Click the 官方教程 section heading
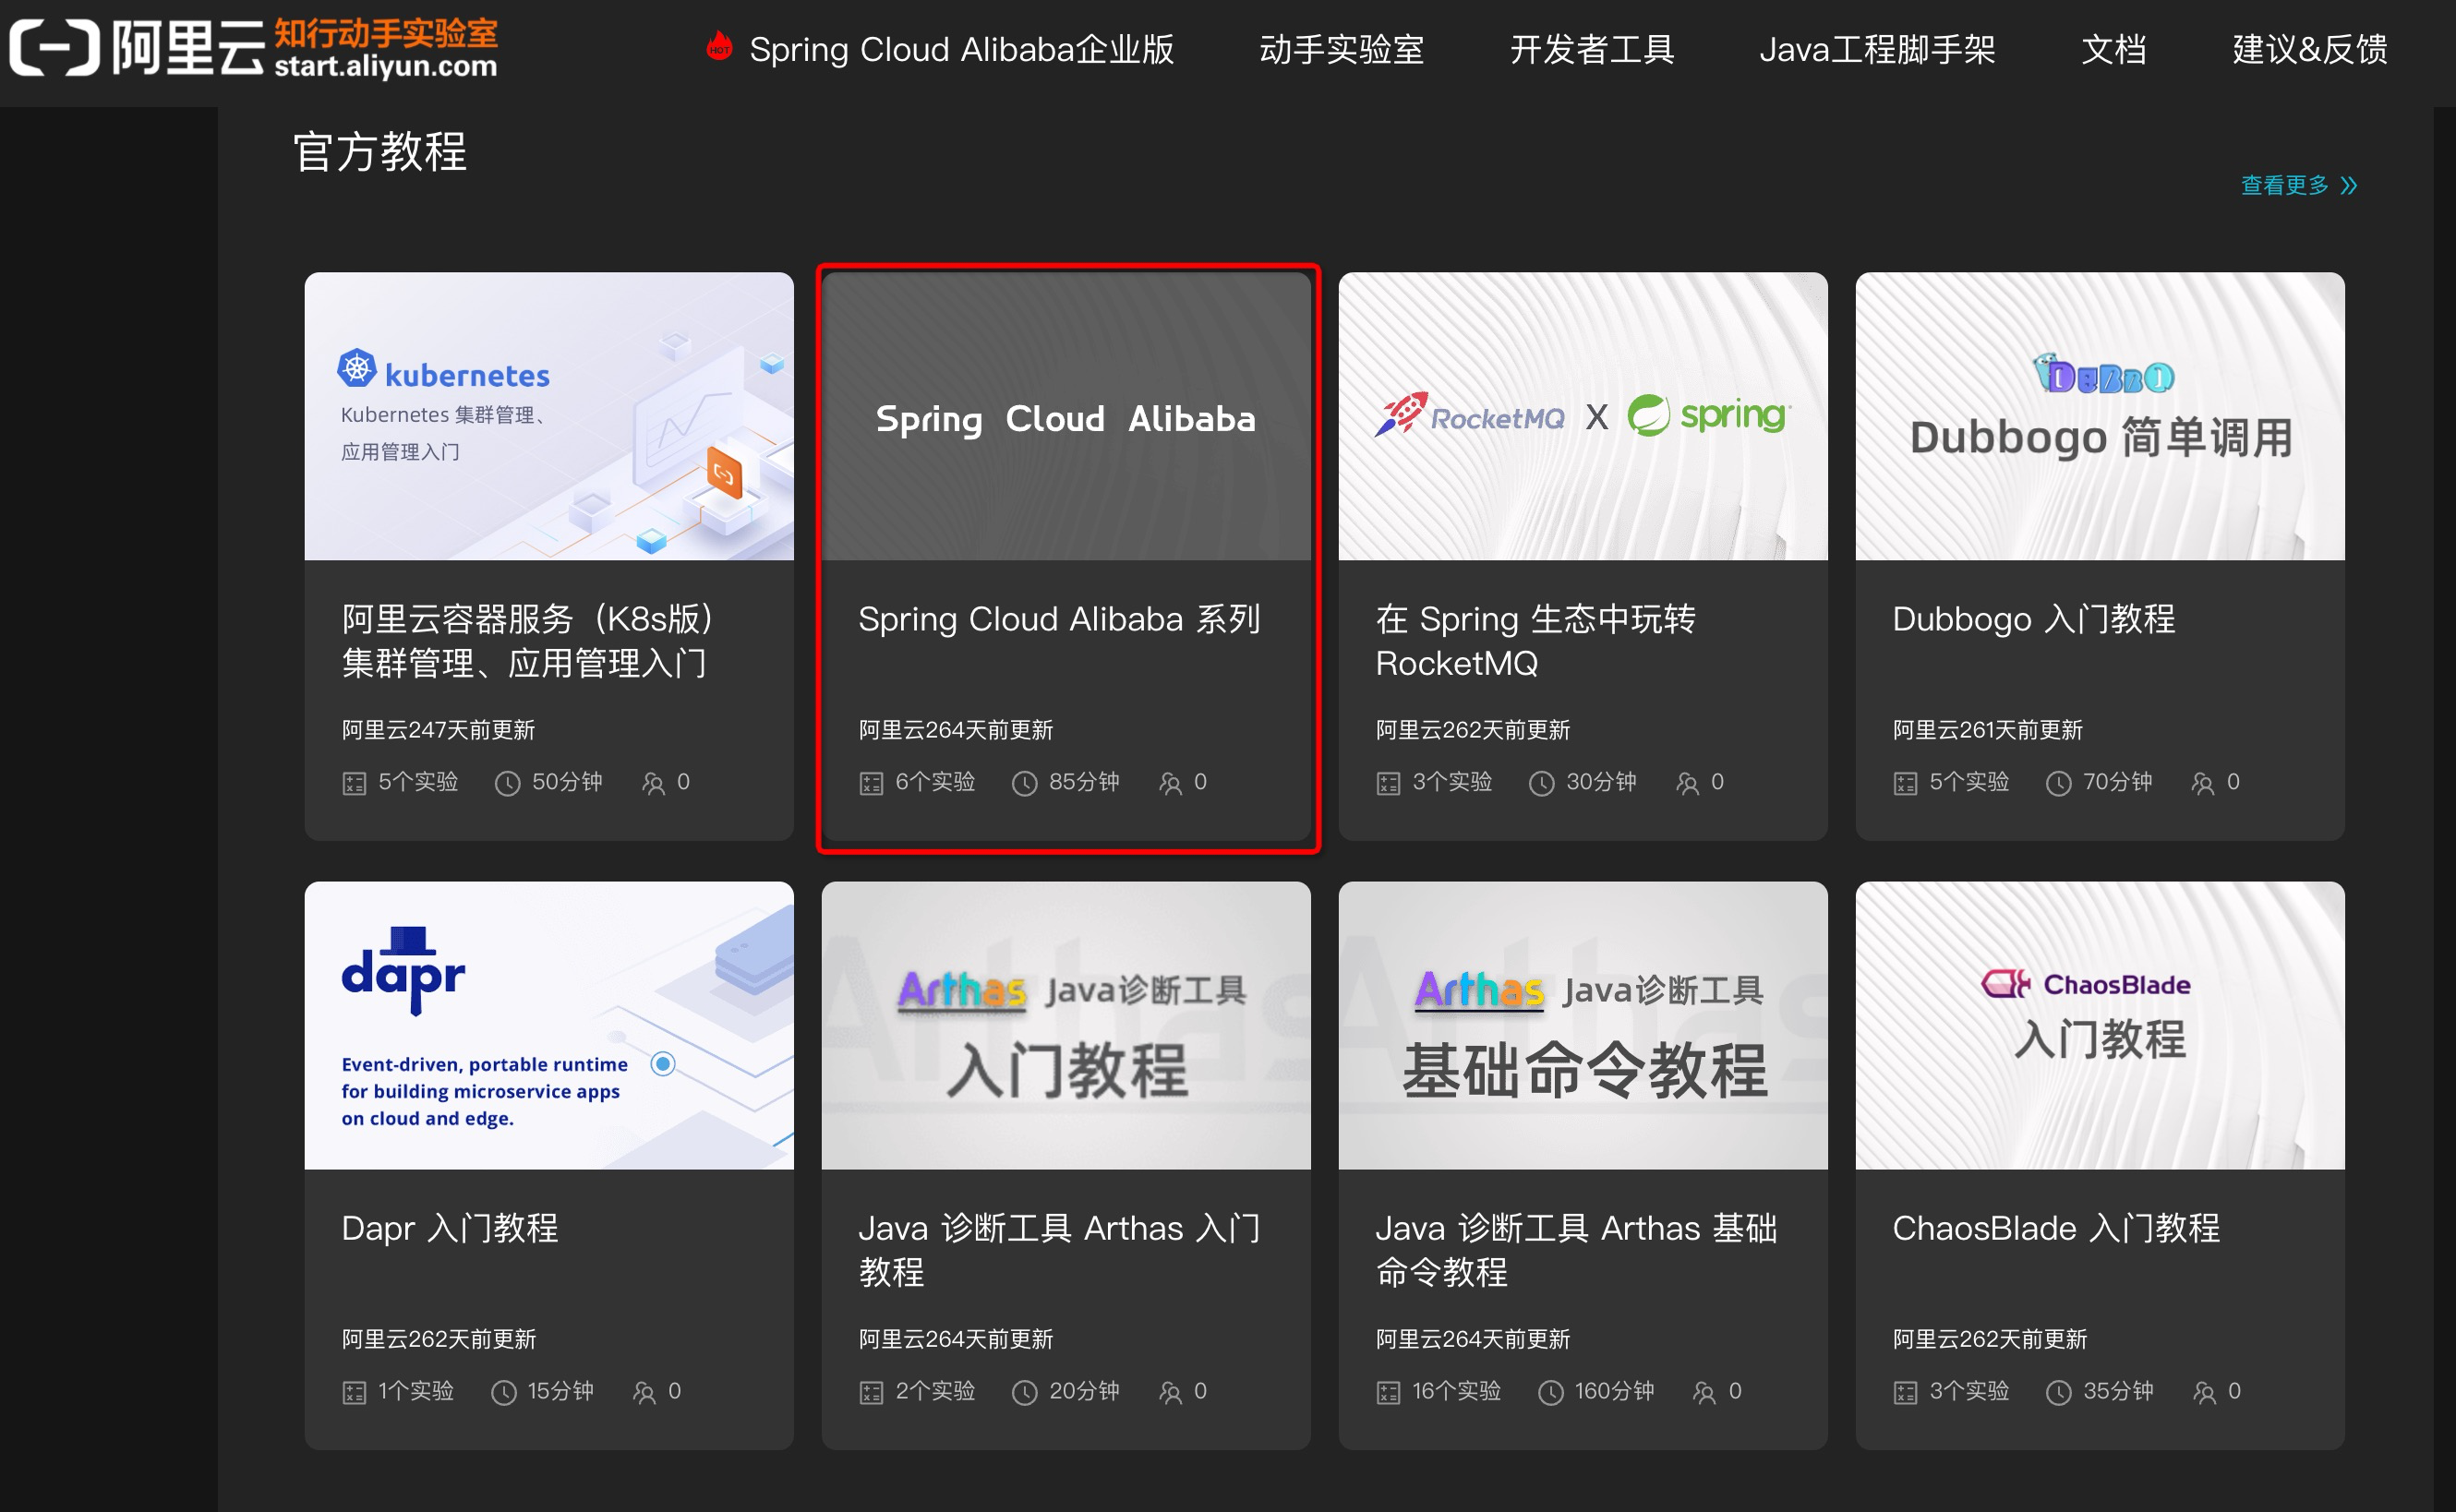 click(380, 152)
